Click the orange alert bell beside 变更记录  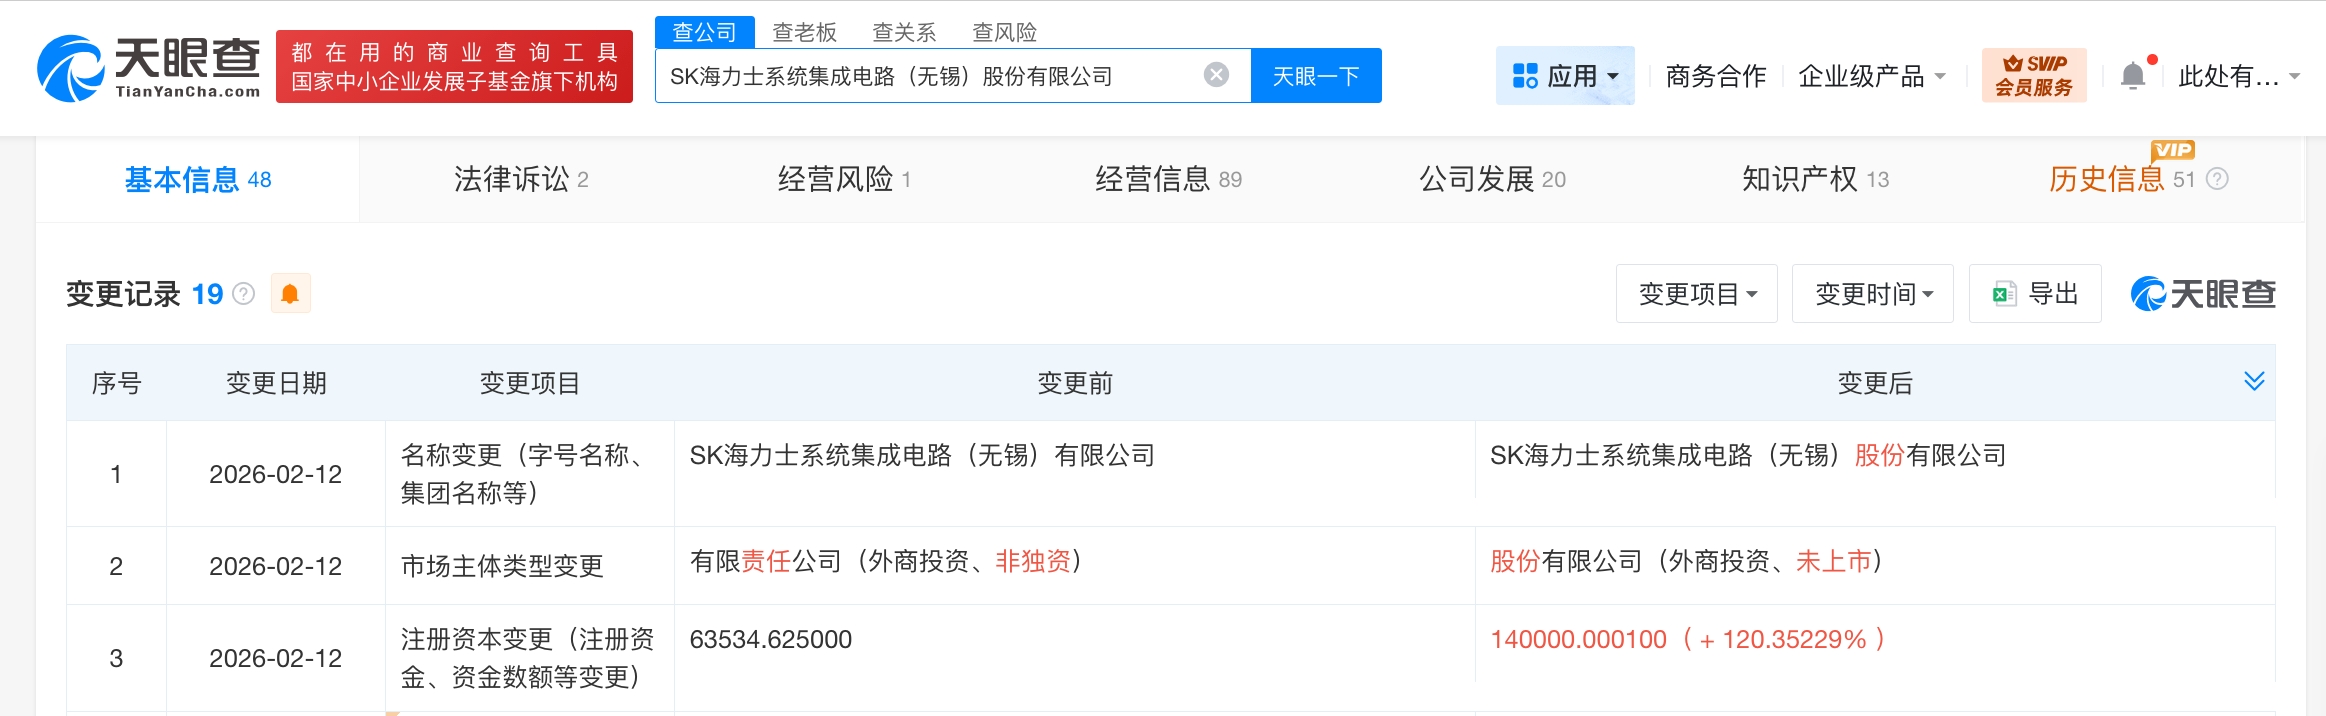pos(290,294)
